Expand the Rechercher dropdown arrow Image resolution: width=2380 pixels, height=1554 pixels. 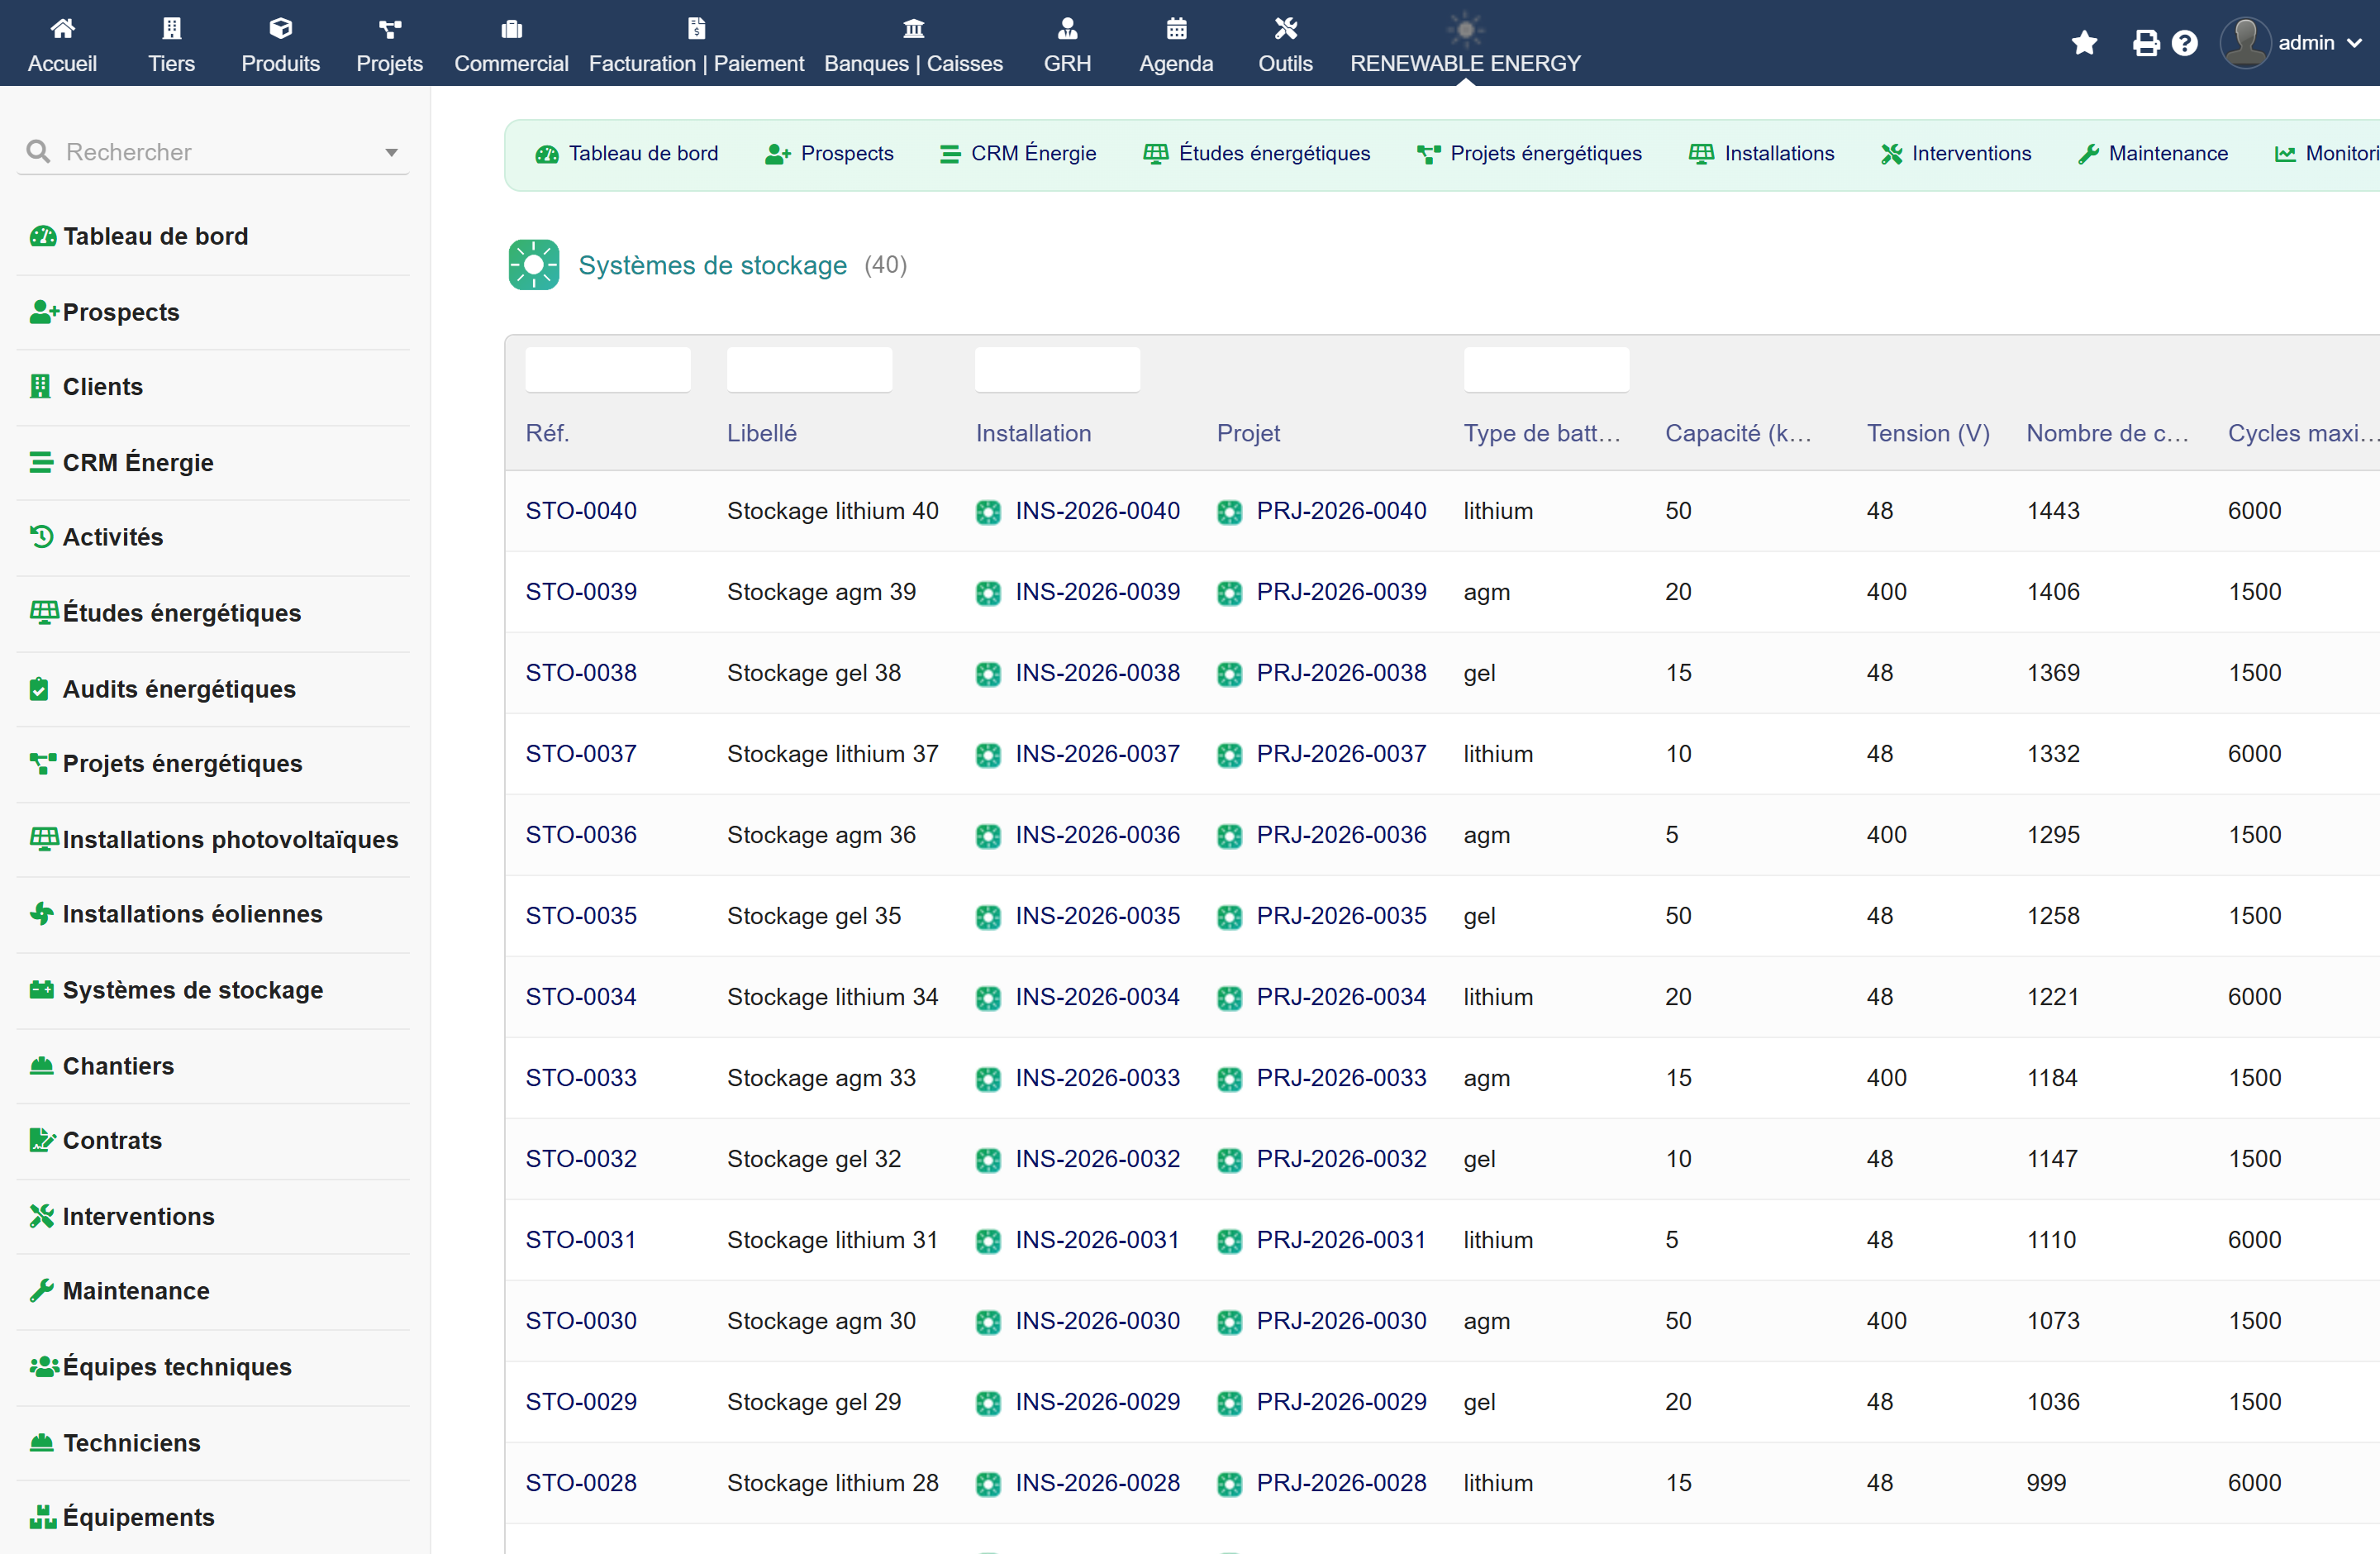[x=391, y=152]
